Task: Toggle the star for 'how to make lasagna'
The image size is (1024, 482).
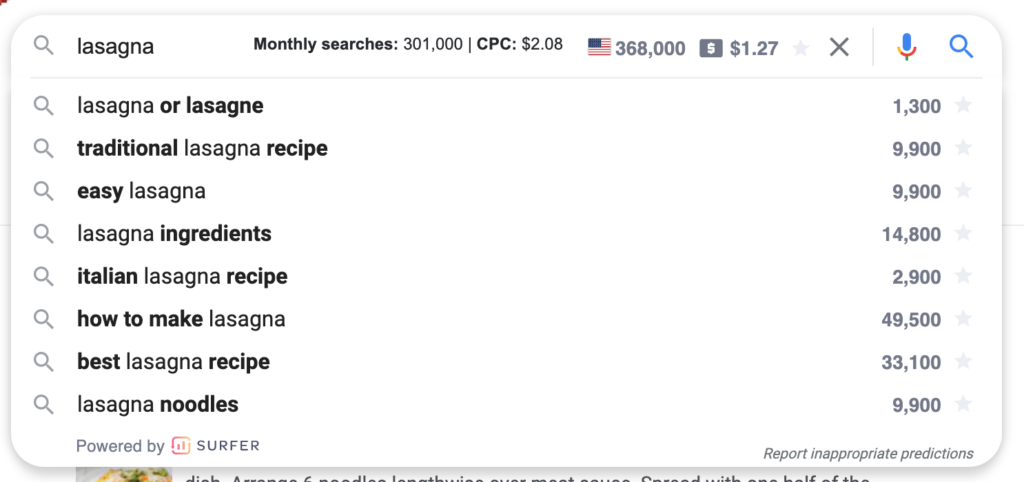Action: (x=963, y=319)
